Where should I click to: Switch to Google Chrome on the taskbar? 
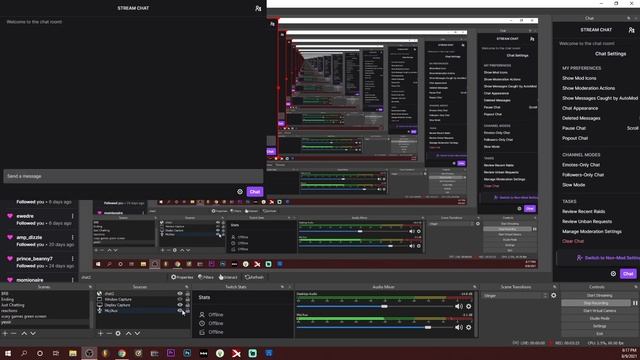(x=122, y=353)
